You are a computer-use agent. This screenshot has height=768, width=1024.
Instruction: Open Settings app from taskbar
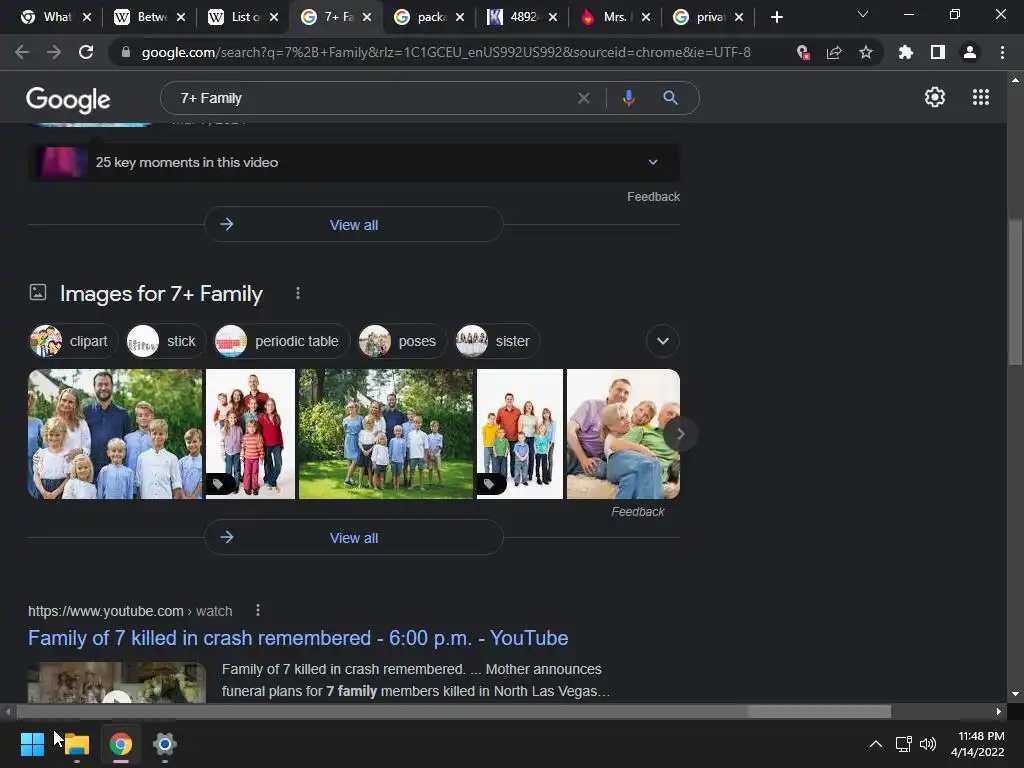[165, 744]
